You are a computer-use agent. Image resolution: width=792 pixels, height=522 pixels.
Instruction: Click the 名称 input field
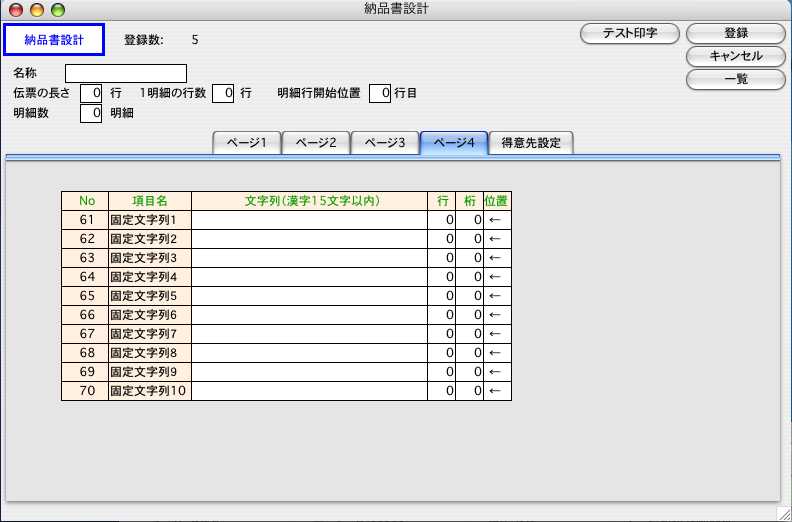point(126,73)
